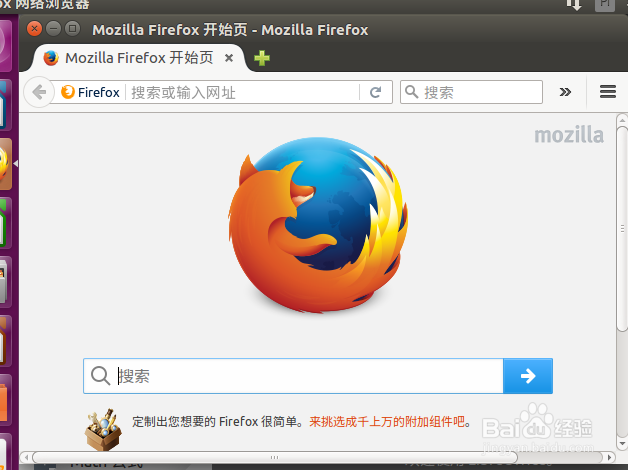This screenshot has height=470, width=628.
Task: Click horizontal scrollbar left arrow
Action: coord(26,457)
